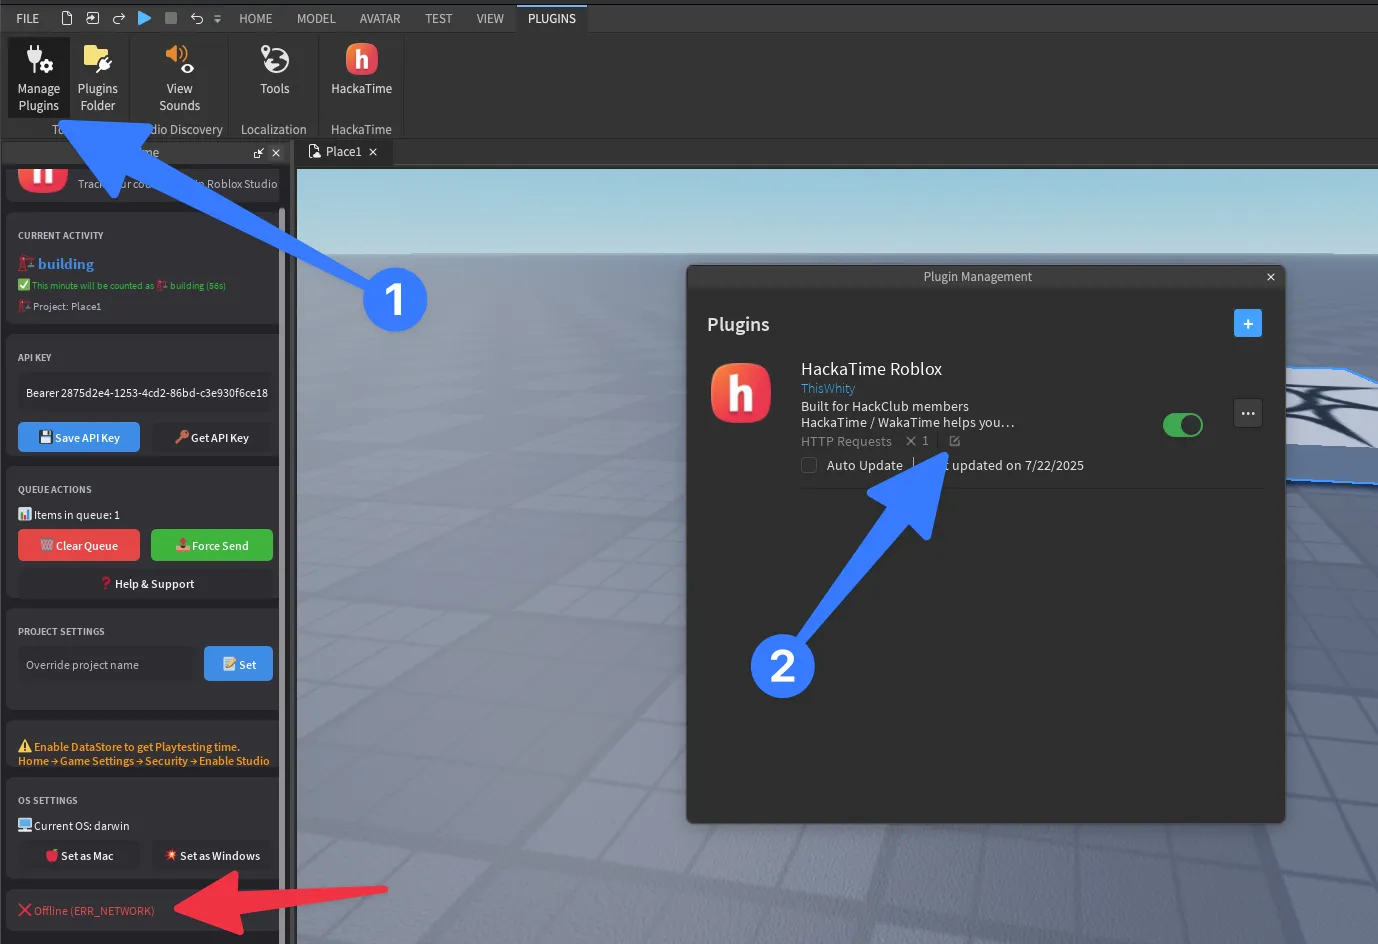Open the Plugins Folder
The image size is (1378, 944).
click(98, 78)
